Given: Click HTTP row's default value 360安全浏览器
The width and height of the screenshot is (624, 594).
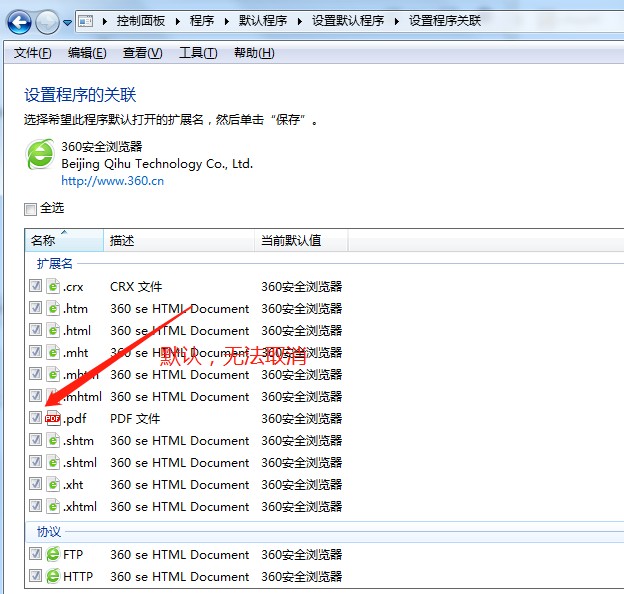Looking at the screenshot, I should [x=302, y=576].
